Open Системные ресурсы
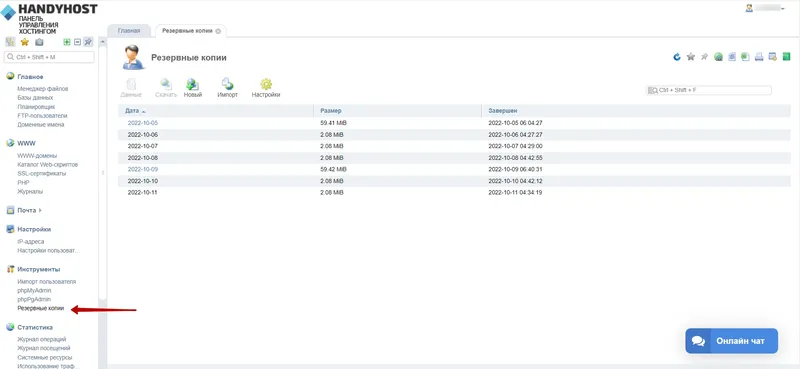The height and width of the screenshot is (369, 800). (x=45, y=357)
